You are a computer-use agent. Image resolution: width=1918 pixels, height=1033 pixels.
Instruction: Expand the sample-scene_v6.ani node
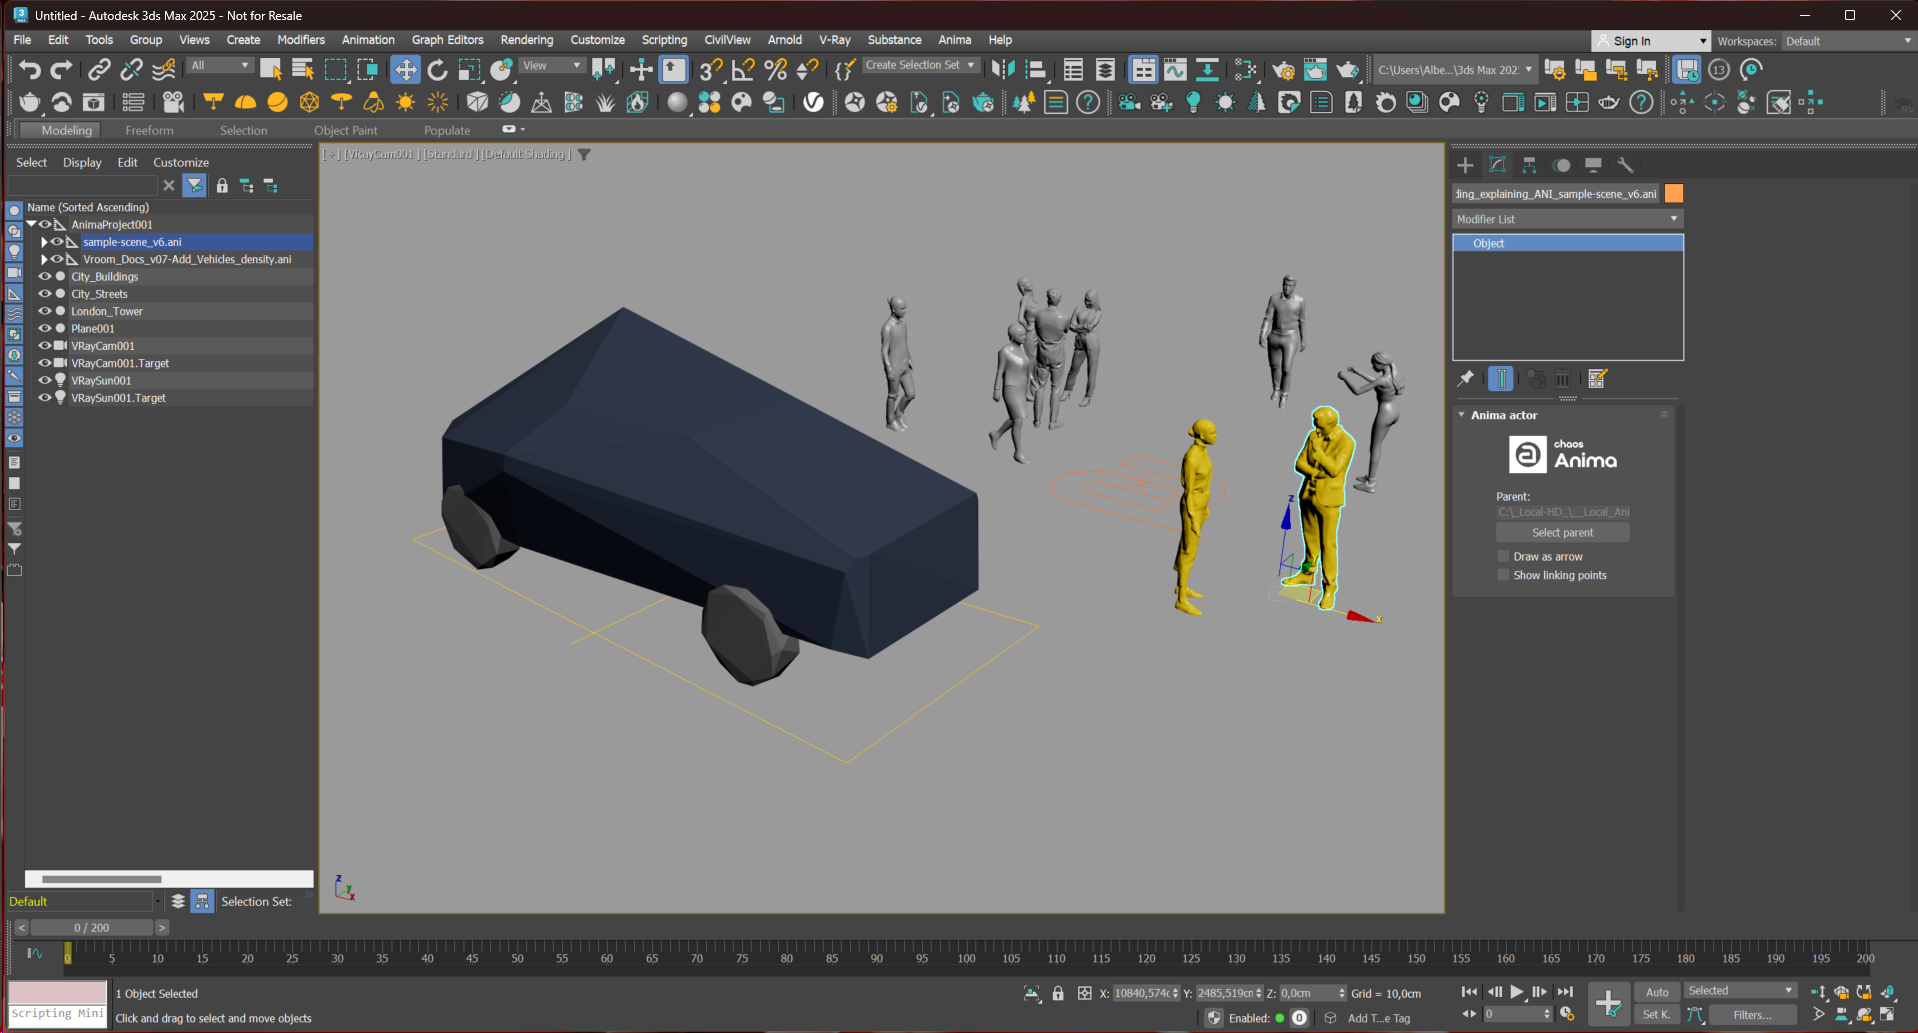[x=44, y=242]
